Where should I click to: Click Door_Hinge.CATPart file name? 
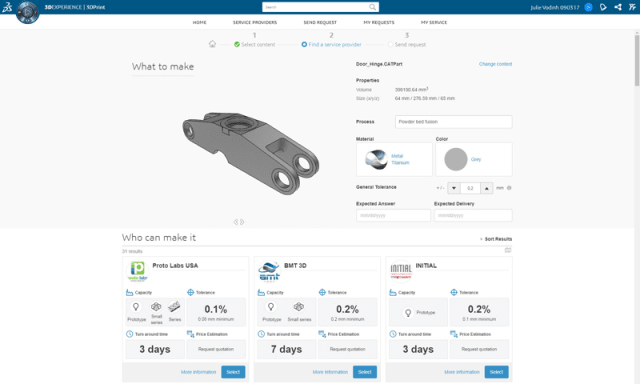point(379,64)
